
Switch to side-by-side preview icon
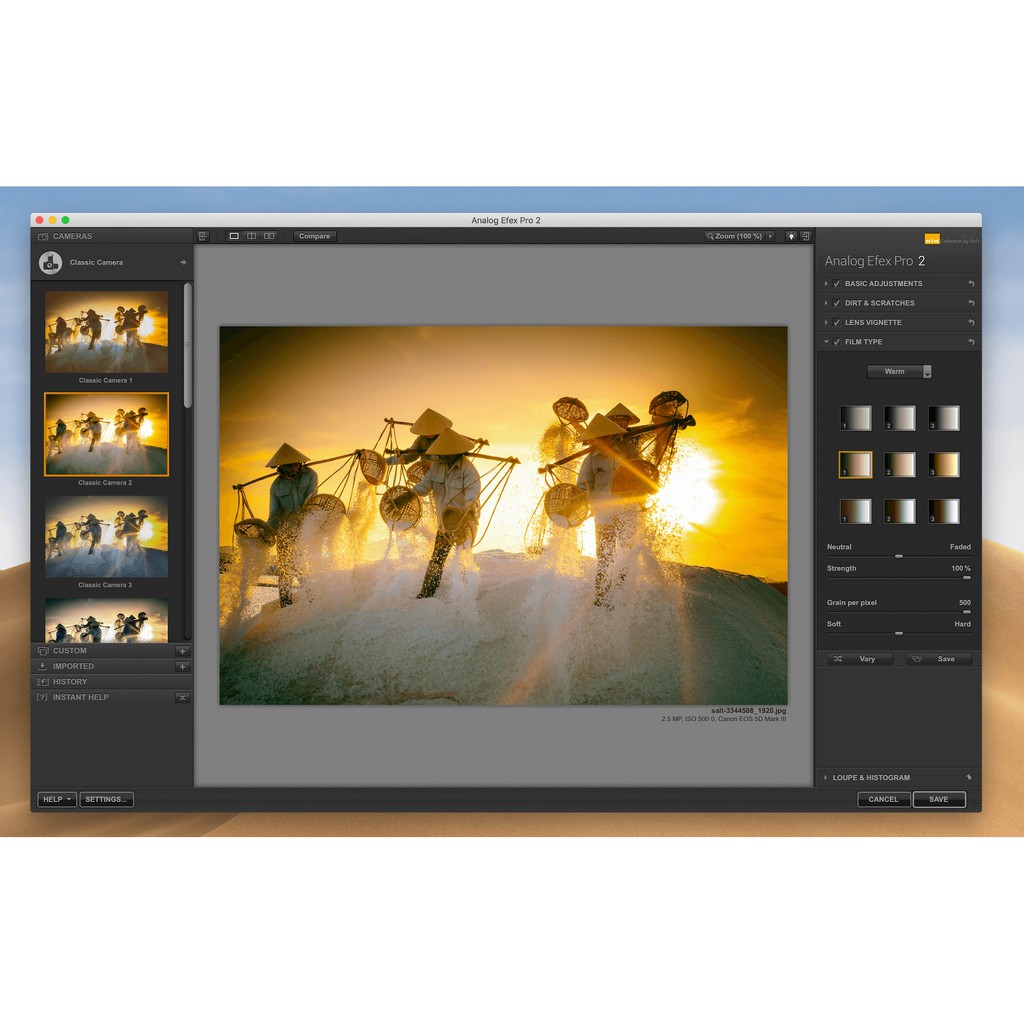tap(269, 236)
